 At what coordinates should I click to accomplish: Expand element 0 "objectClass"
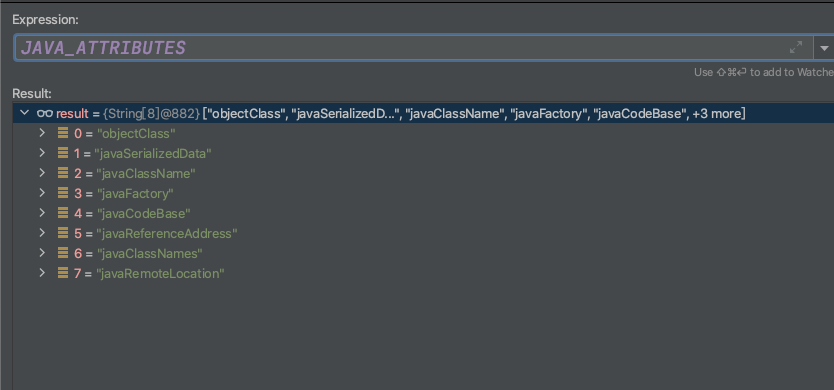[43, 133]
